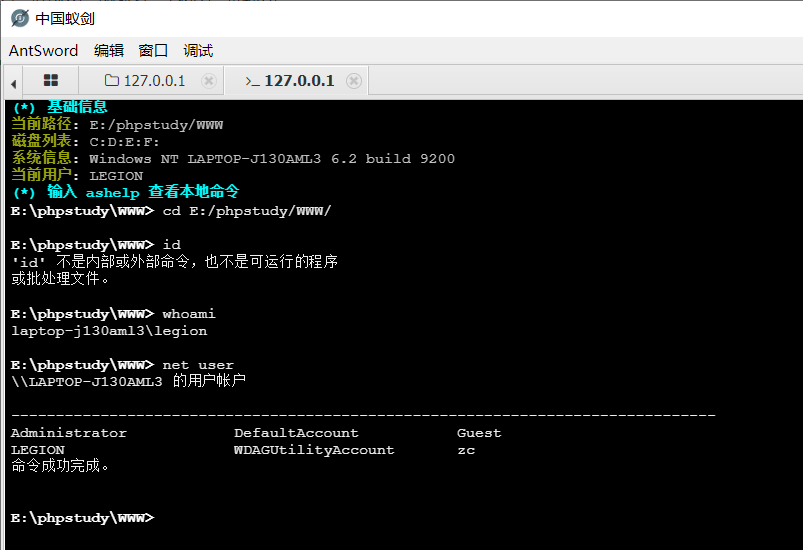Click the cd E:/phpstudy/WWW/ command line
The width and height of the screenshot is (803, 550).
[171, 211]
